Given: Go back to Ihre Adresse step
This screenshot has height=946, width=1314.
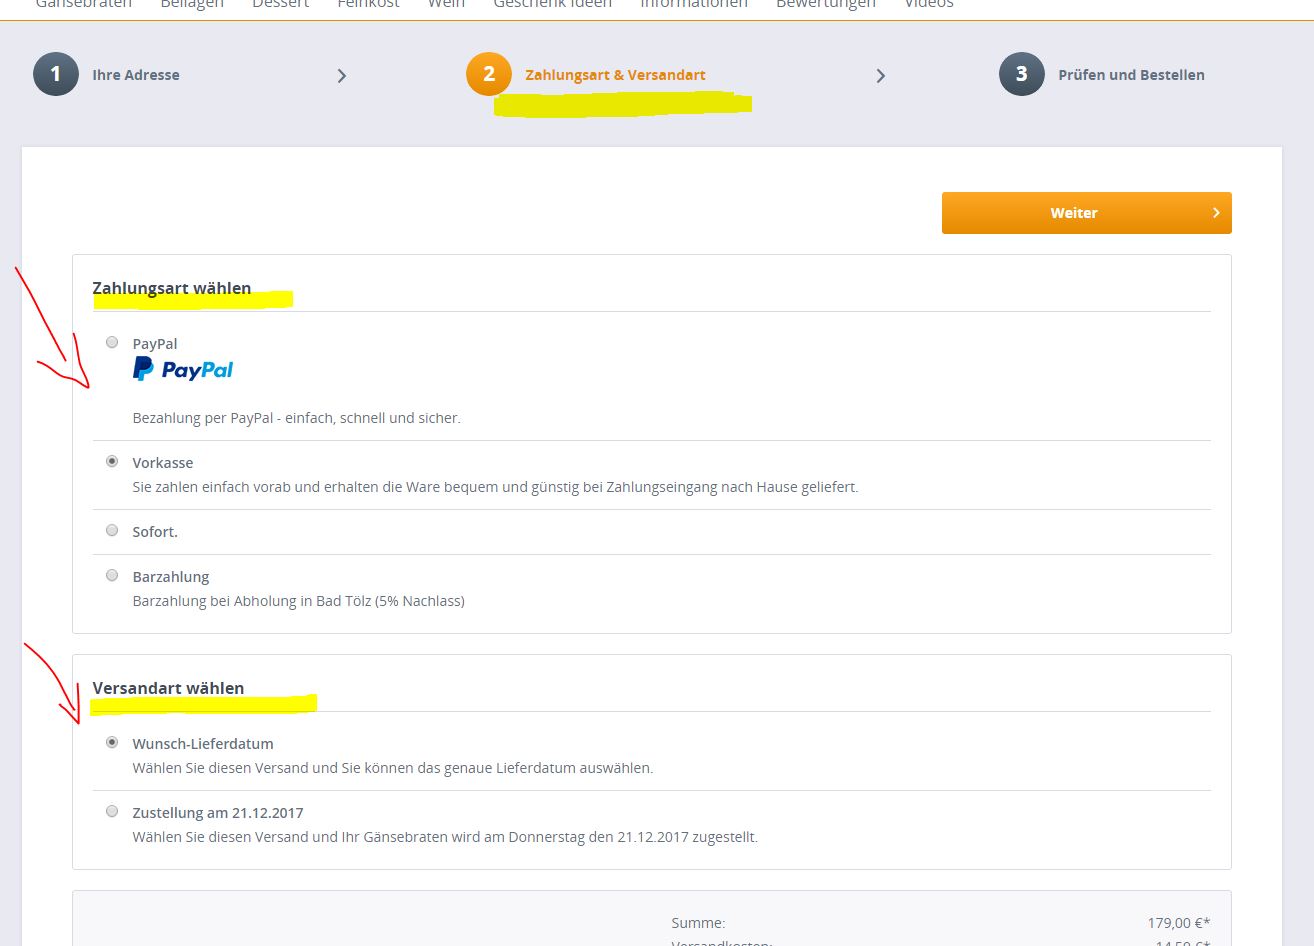Looking at the screenshot, I should tap(136, 75).
